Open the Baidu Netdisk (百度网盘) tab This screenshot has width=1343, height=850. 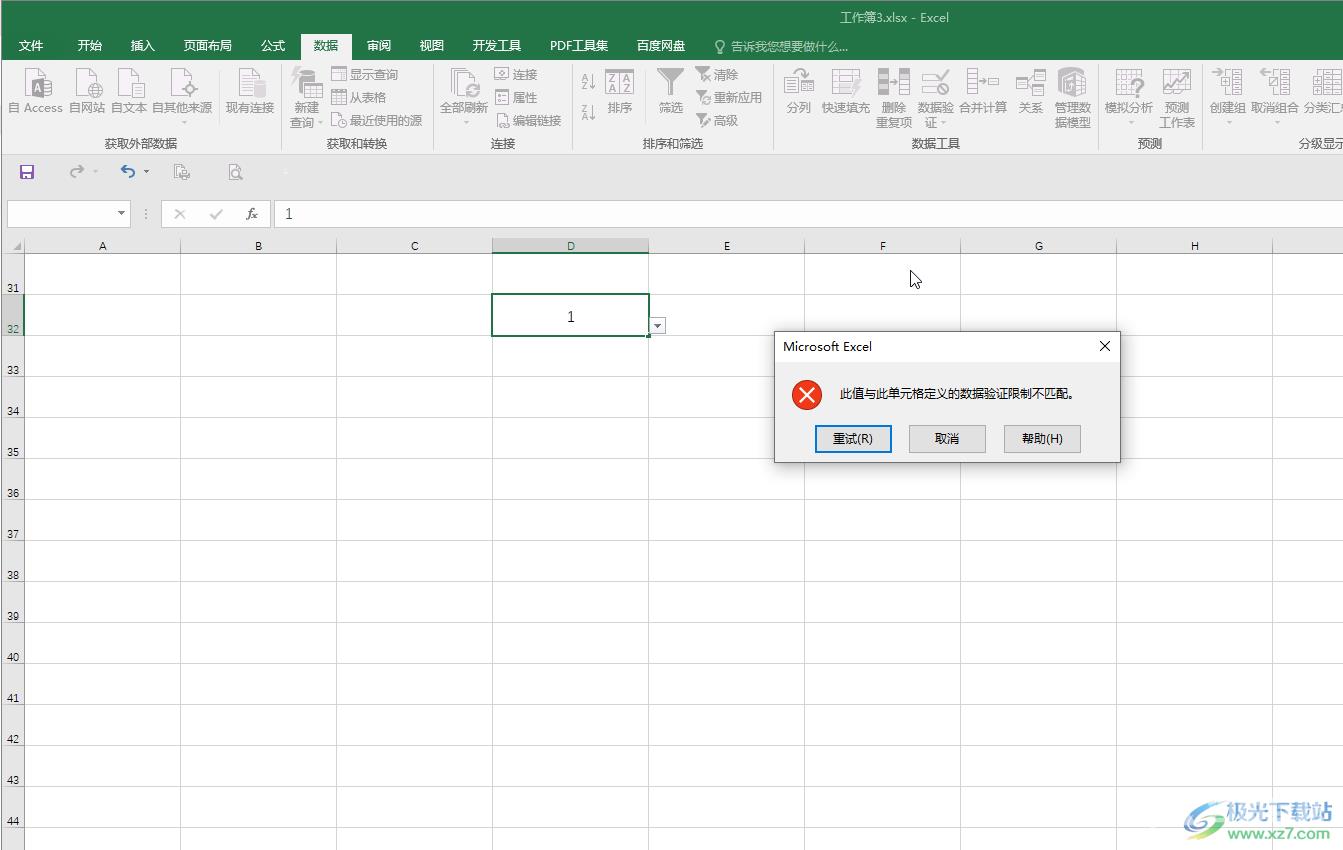click(x=661, y=46)
